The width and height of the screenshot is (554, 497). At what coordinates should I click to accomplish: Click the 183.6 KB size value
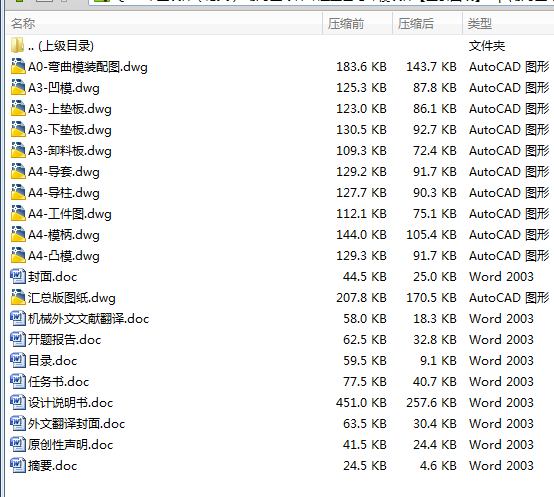(x=361, y=67)
